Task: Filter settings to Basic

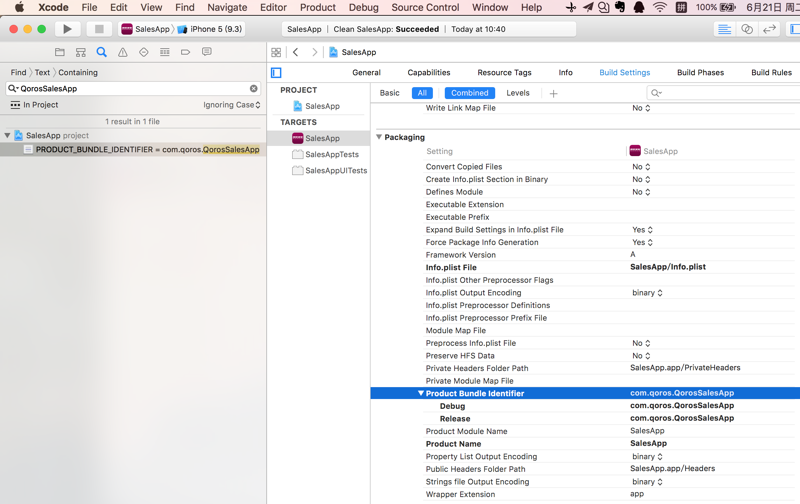Action: (390, 93)
